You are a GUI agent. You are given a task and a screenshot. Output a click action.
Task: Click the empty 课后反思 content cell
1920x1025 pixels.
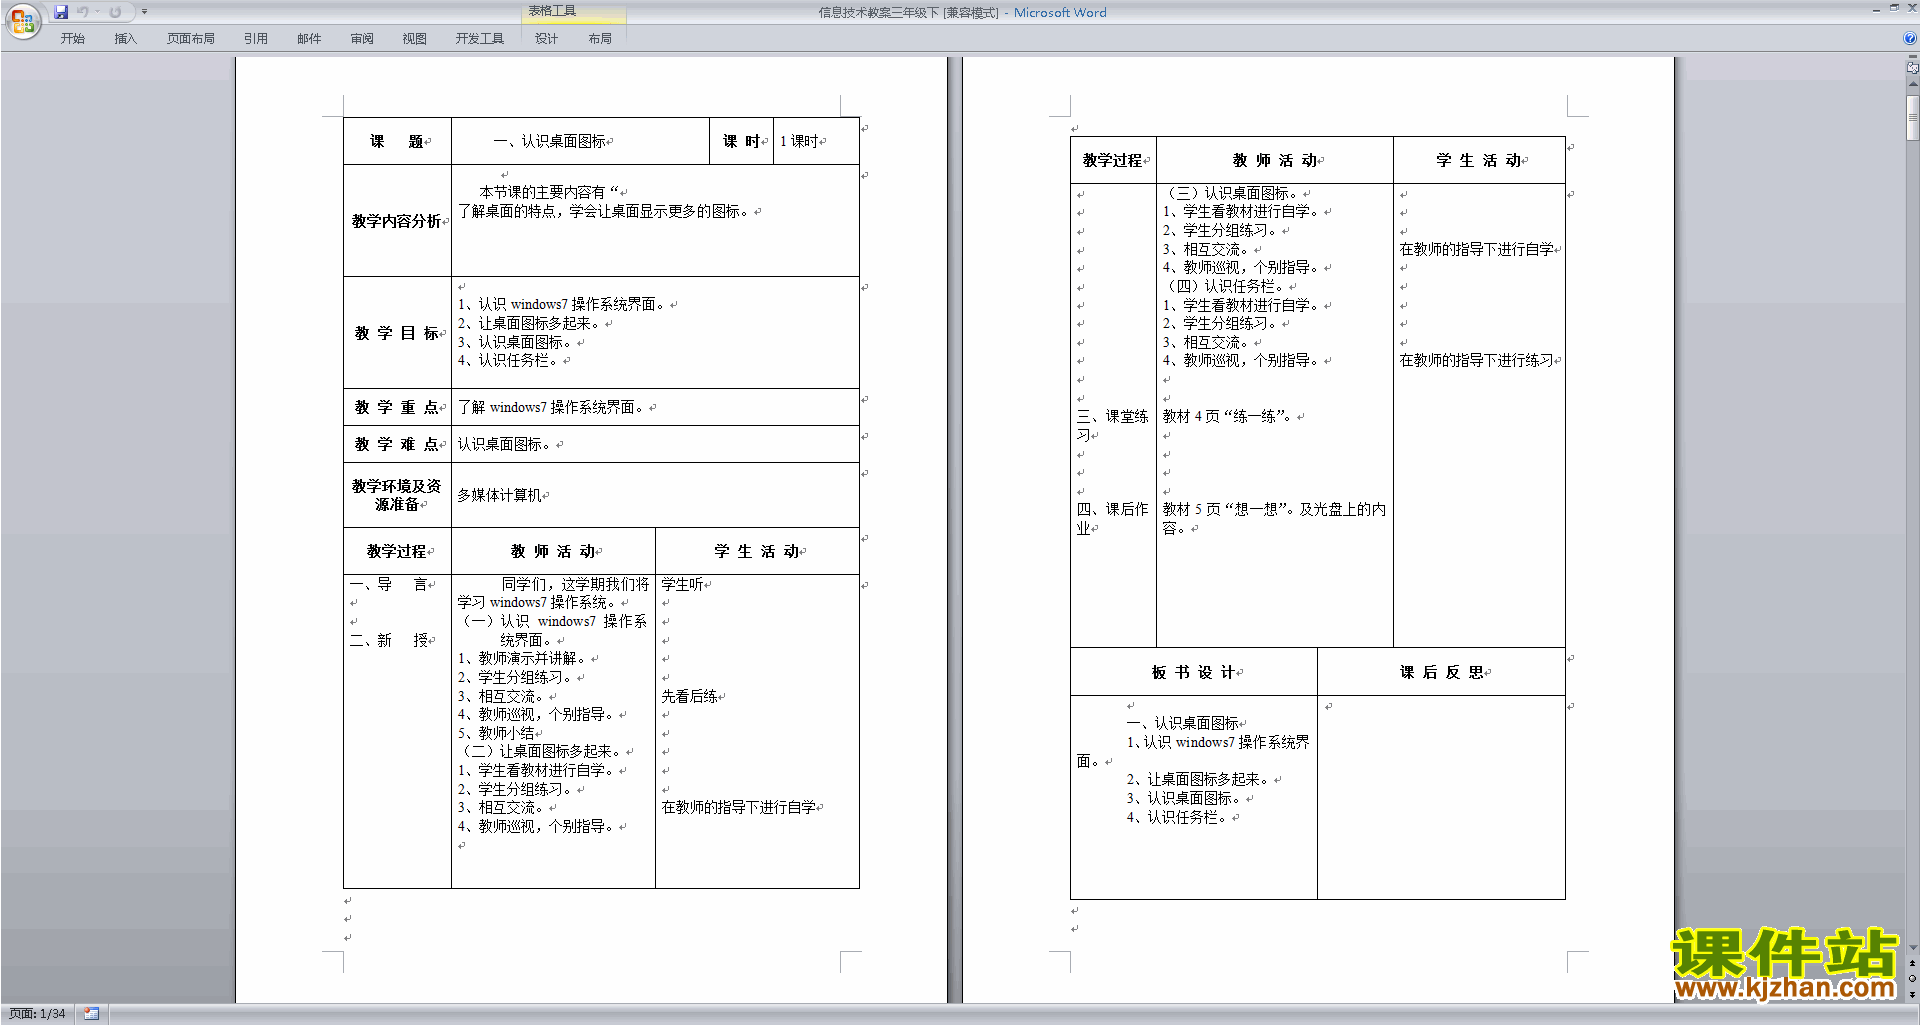click(x=1441, y=797)
